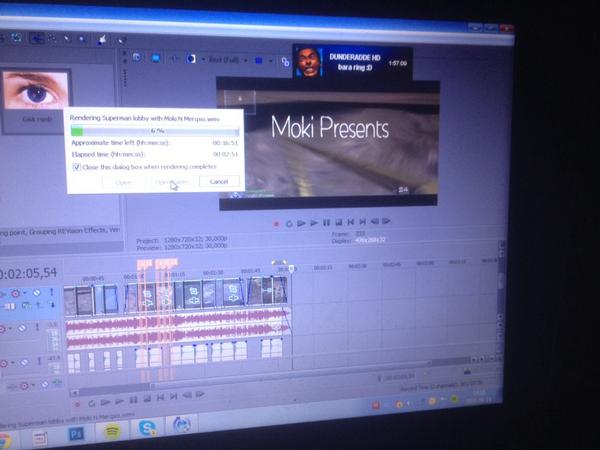Image resolution: width=600 pixels, height=450 pixels.
Task: Go to End in timeline transport bar
Action: [174, 396]
